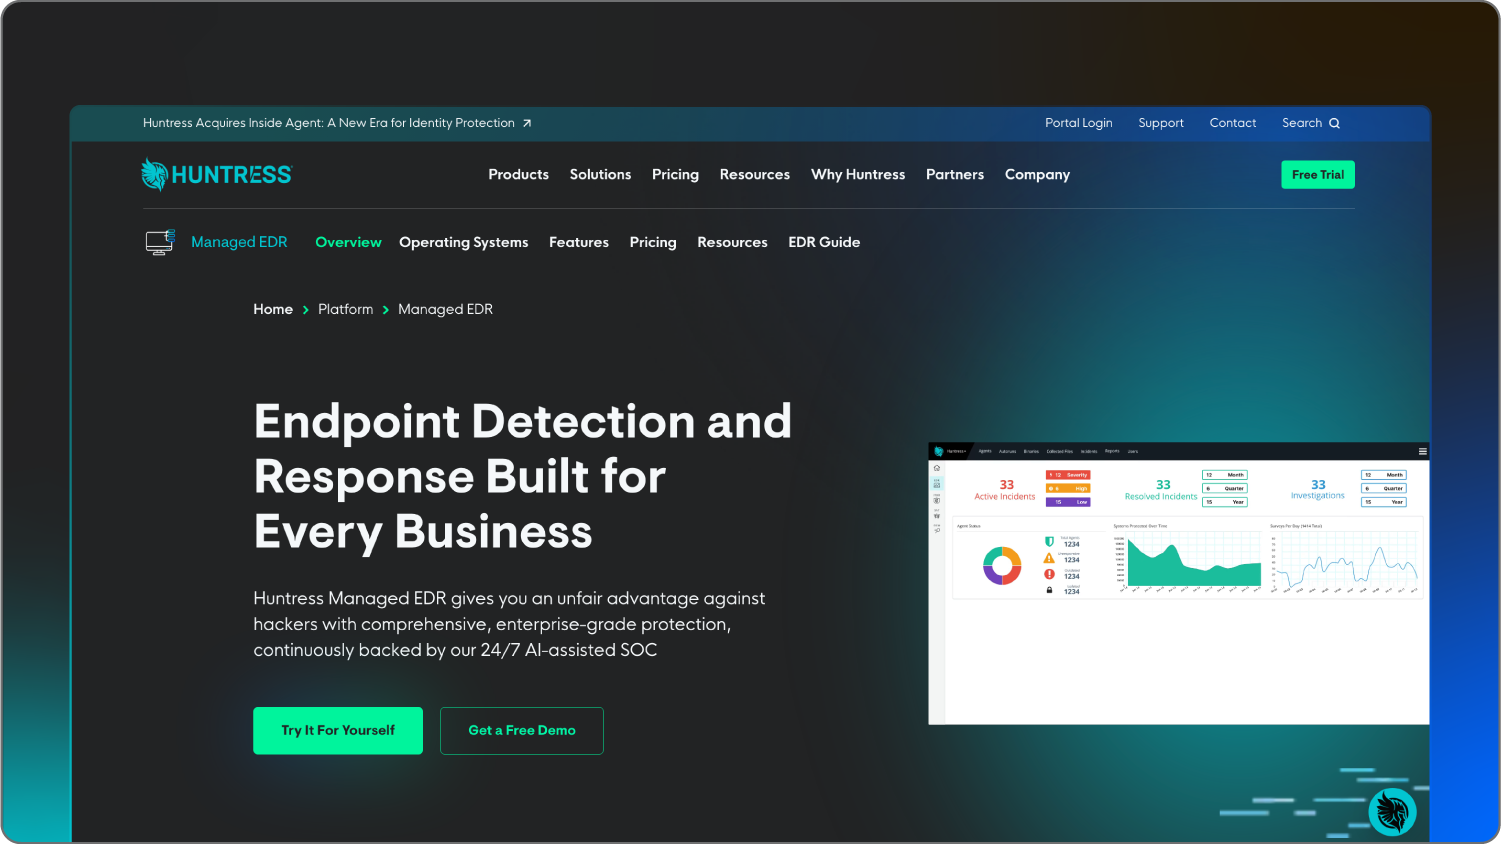Select Incidents in the dashboard navigation
This screenshot has height=844, width=1501.
coord(1089,451)
